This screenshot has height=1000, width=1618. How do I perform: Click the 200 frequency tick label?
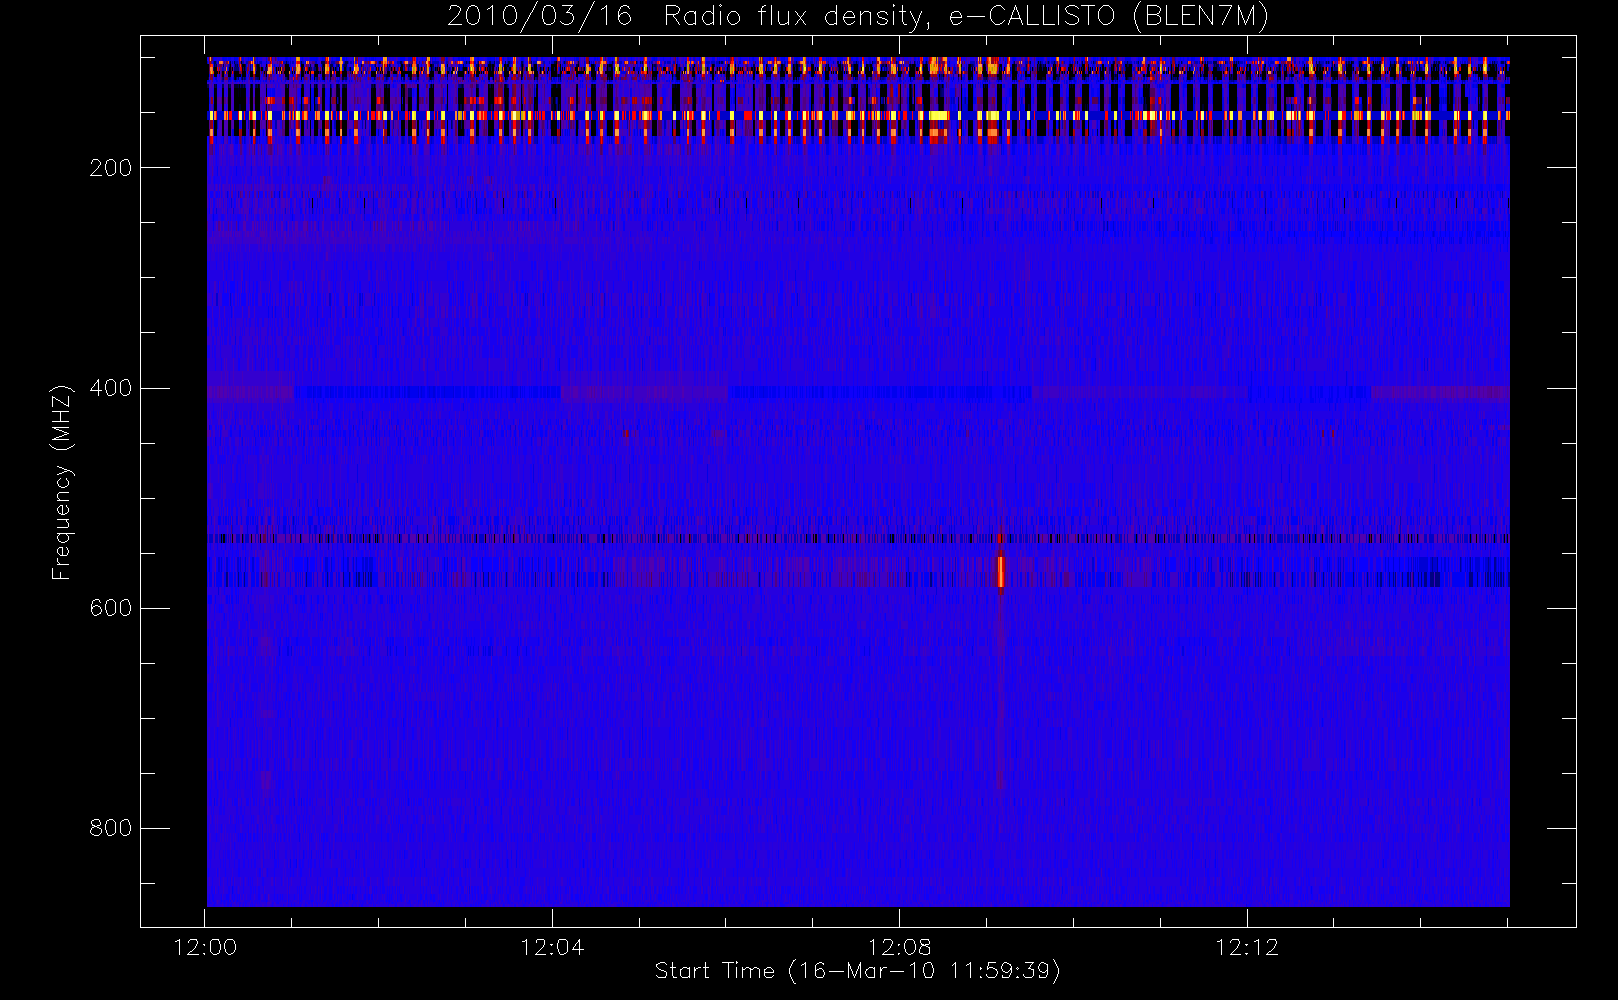(x=111, y=168)
